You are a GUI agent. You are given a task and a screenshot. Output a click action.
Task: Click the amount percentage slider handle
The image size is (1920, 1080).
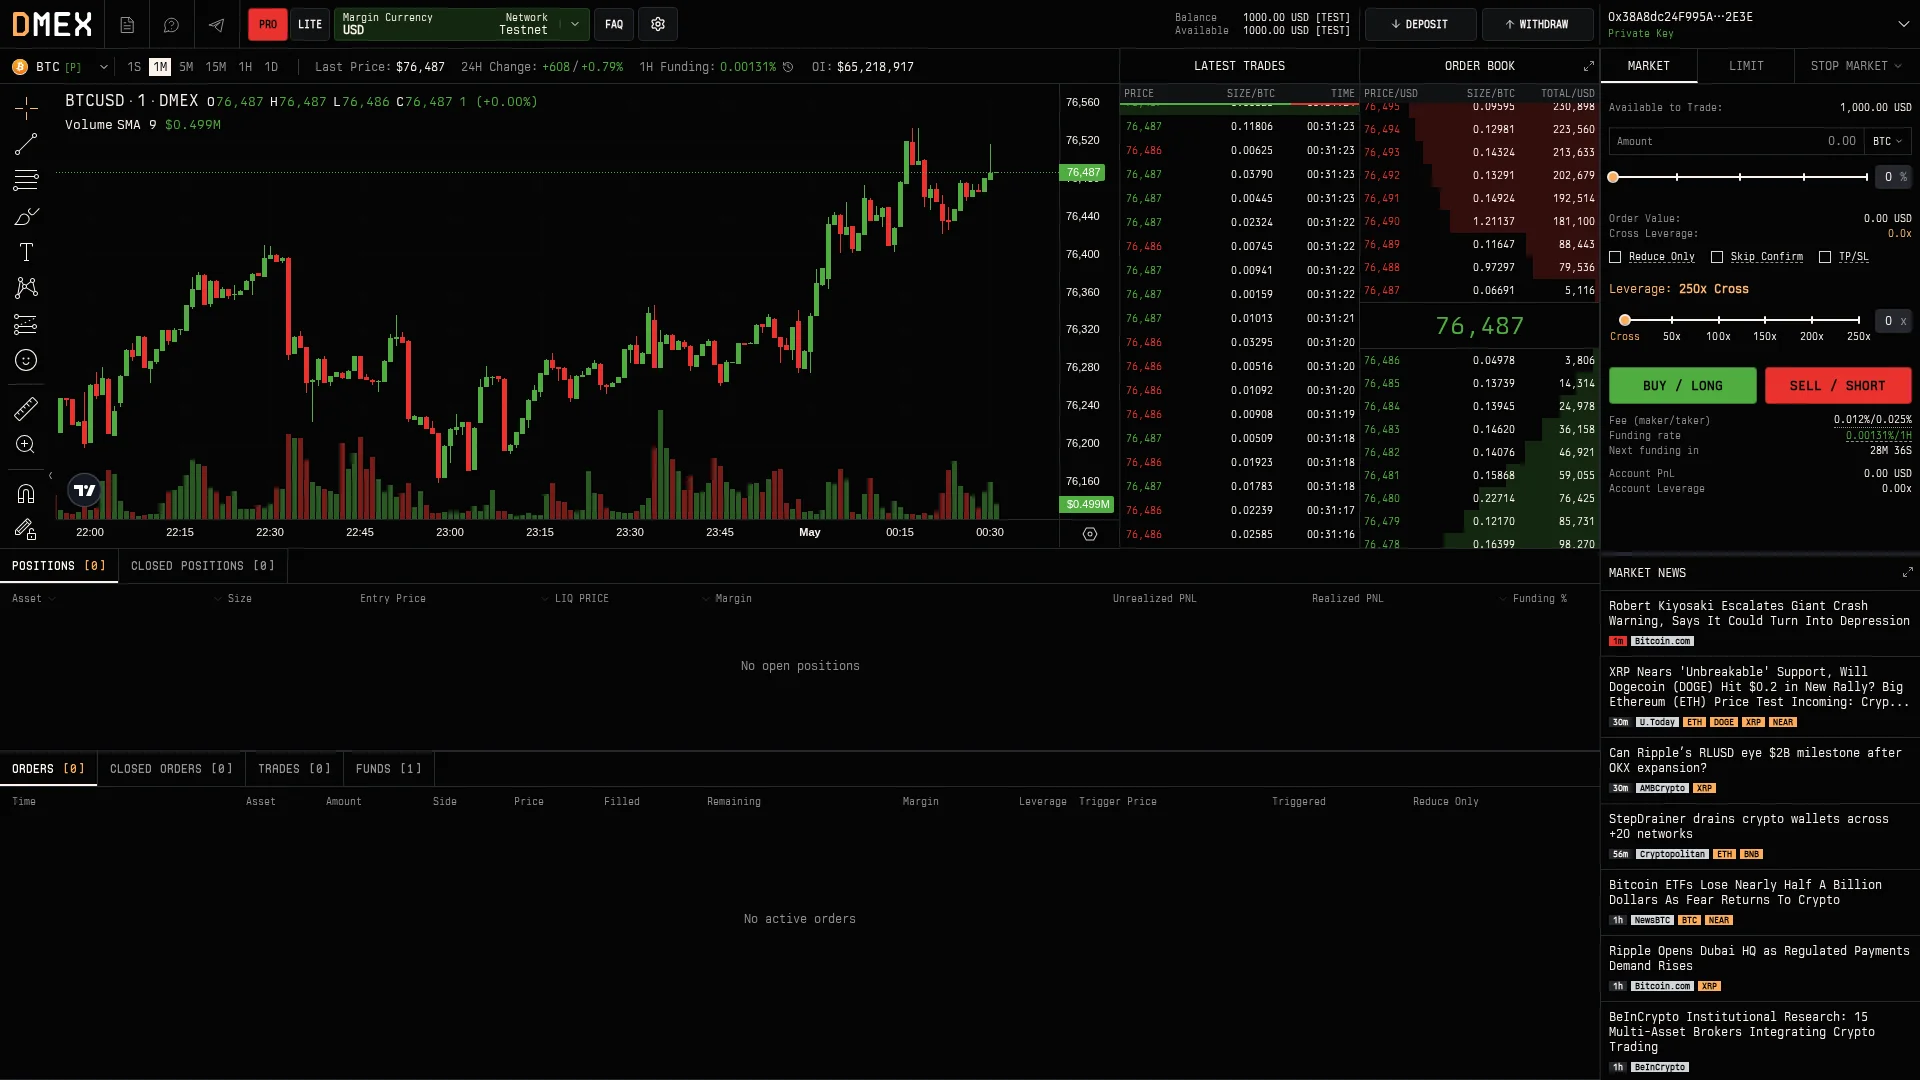pos(1613,177)
